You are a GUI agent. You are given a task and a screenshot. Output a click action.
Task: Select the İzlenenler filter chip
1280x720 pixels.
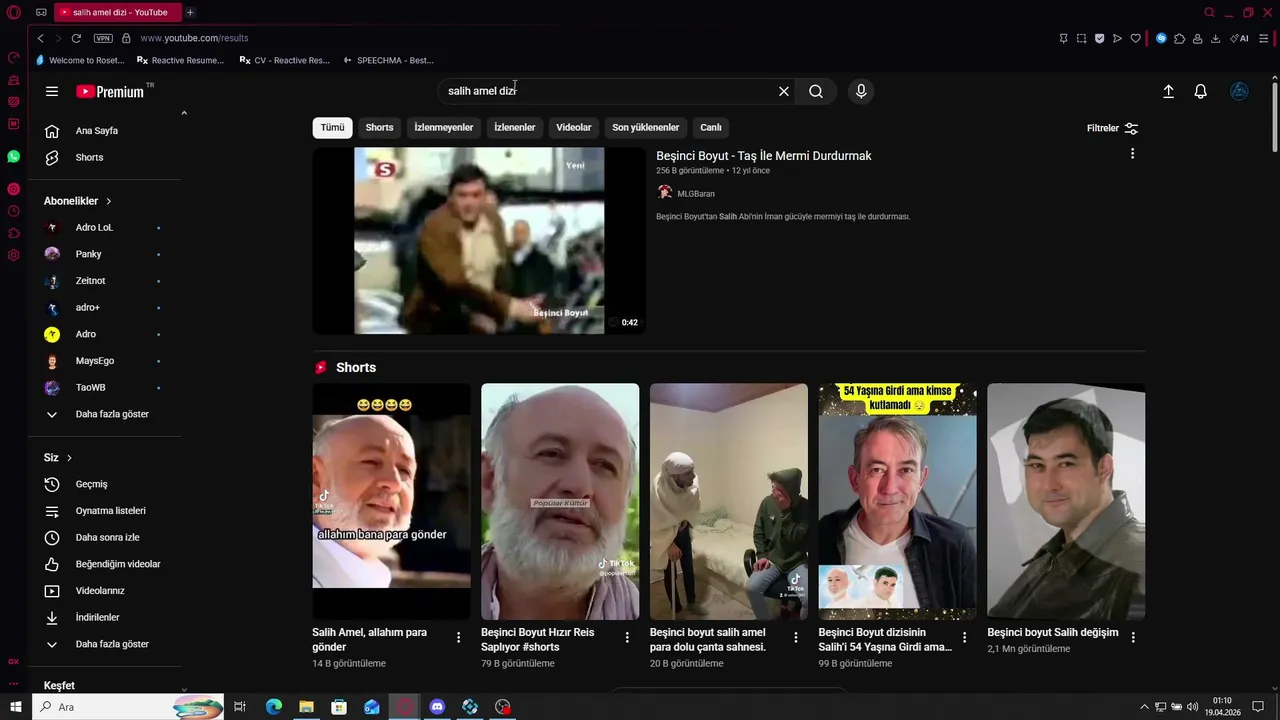[x=515, y=128]
